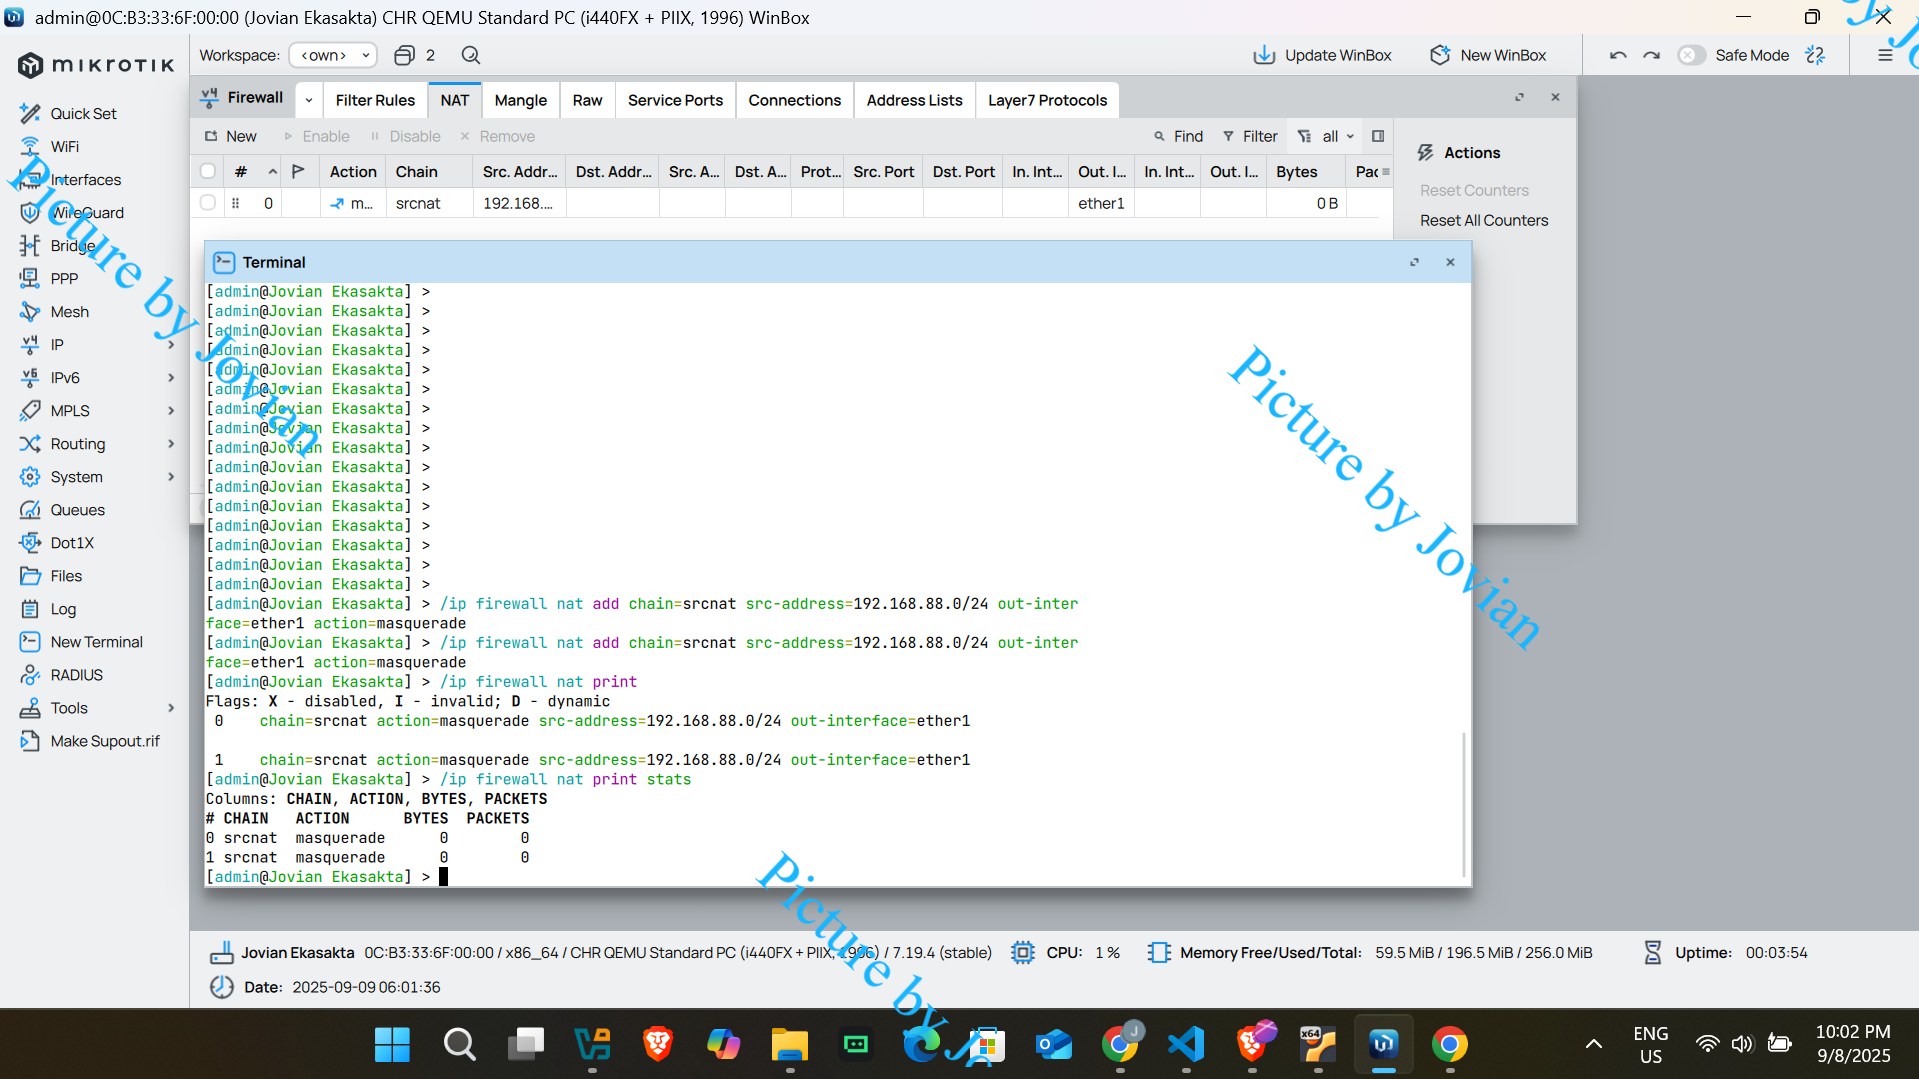
Task: Switch to the Address Lists tab
Action: [914, 100]
